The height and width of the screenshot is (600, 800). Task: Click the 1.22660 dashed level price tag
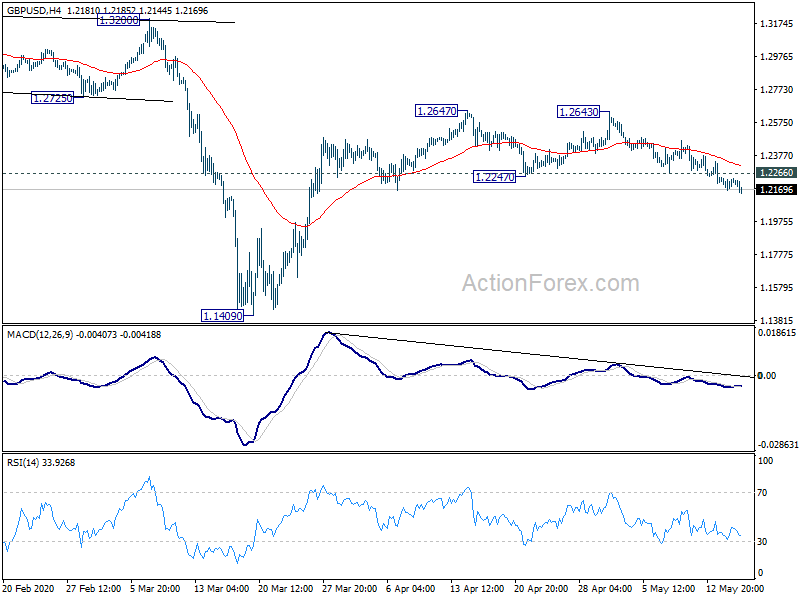pos(777,172)
